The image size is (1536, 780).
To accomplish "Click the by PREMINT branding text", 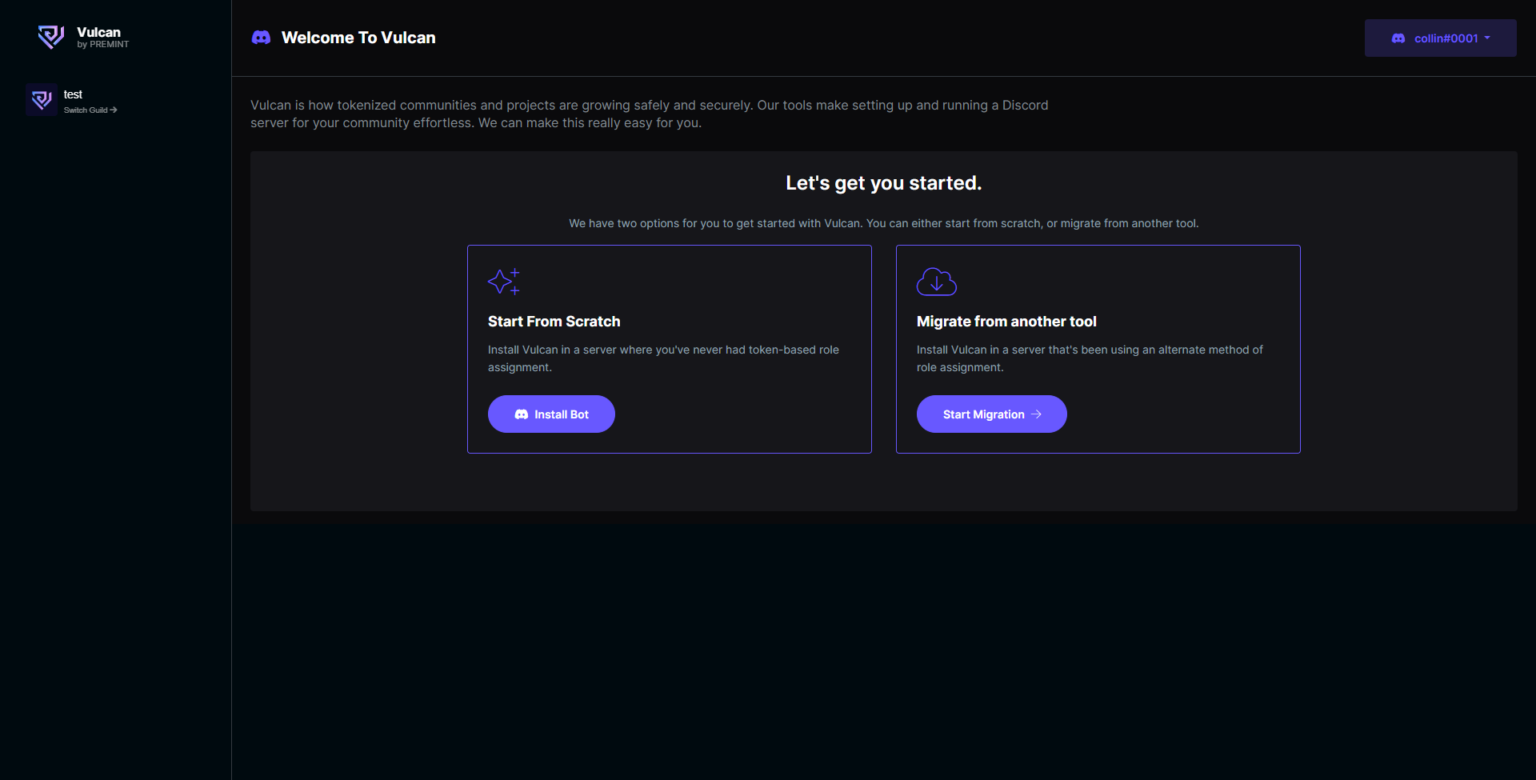I will tap(102, 43).
